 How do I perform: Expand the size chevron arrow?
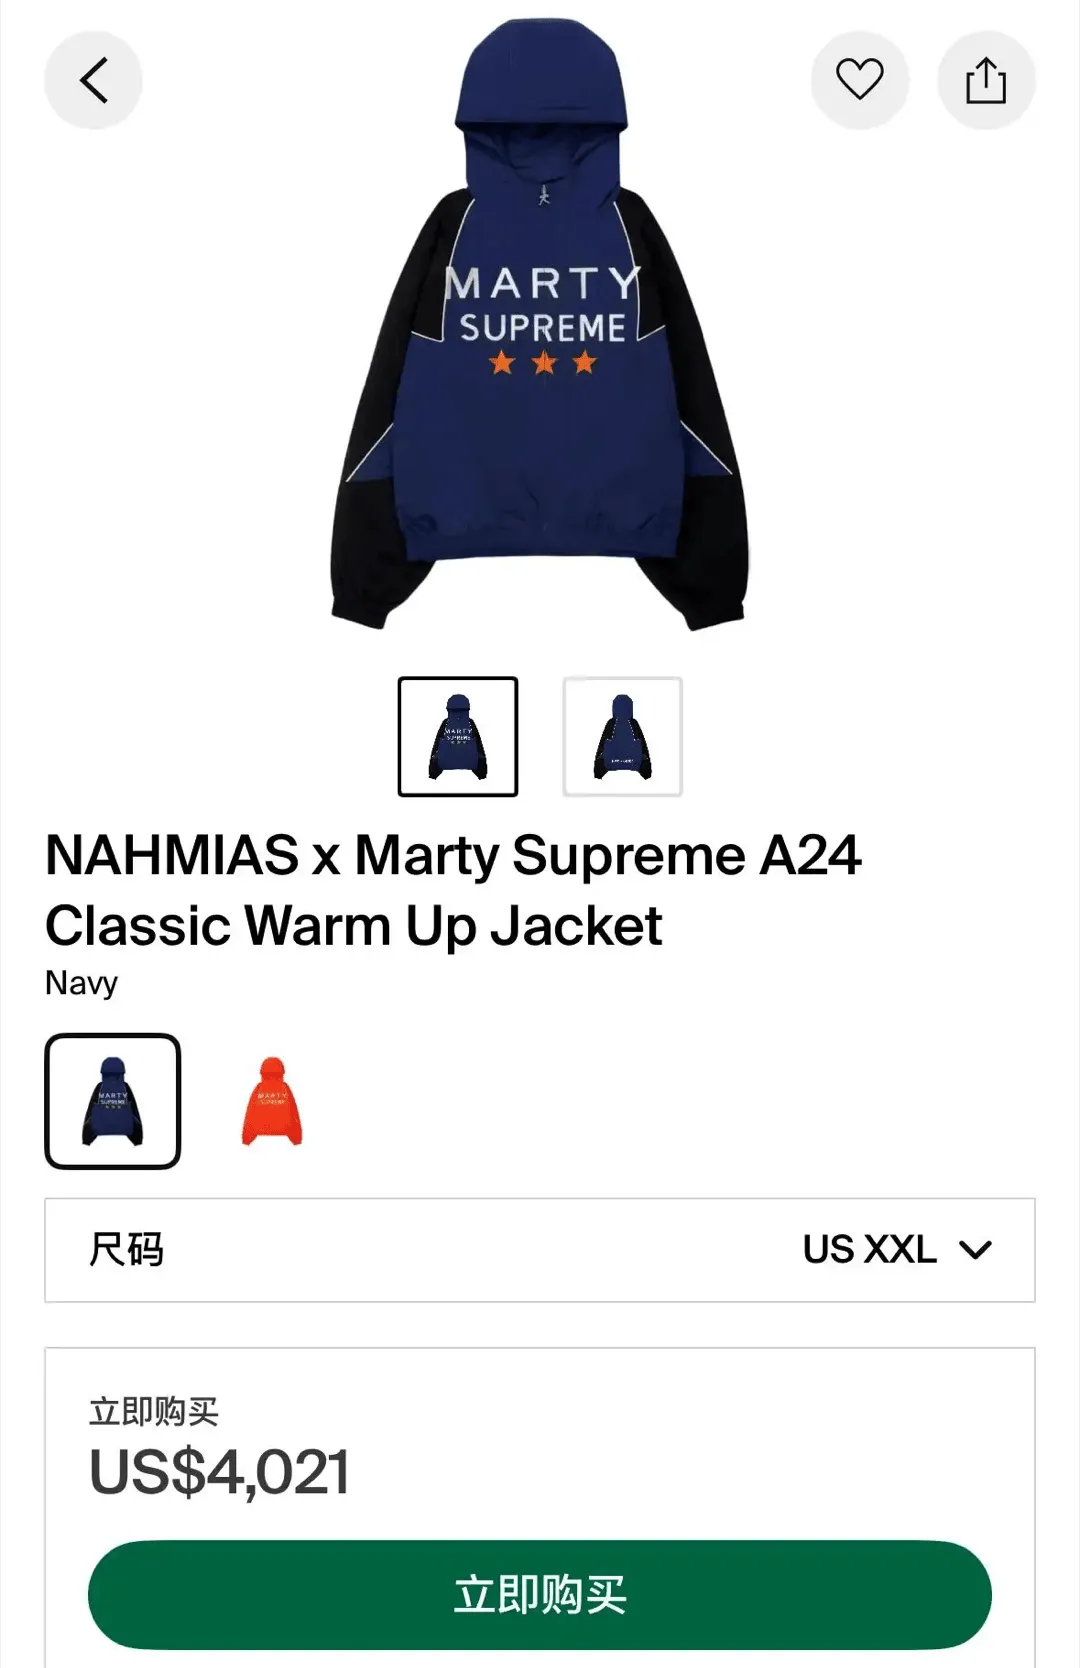[x=975, y=1249]
